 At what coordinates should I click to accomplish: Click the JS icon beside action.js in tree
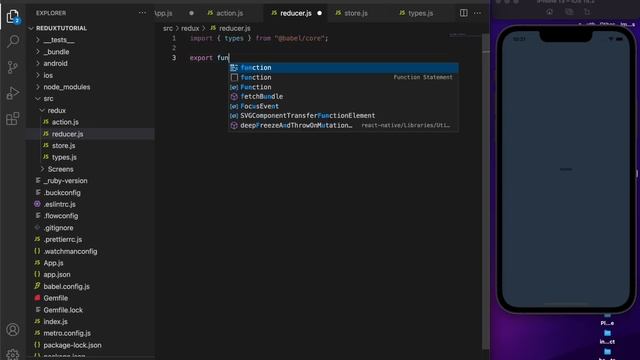(46, 122)
